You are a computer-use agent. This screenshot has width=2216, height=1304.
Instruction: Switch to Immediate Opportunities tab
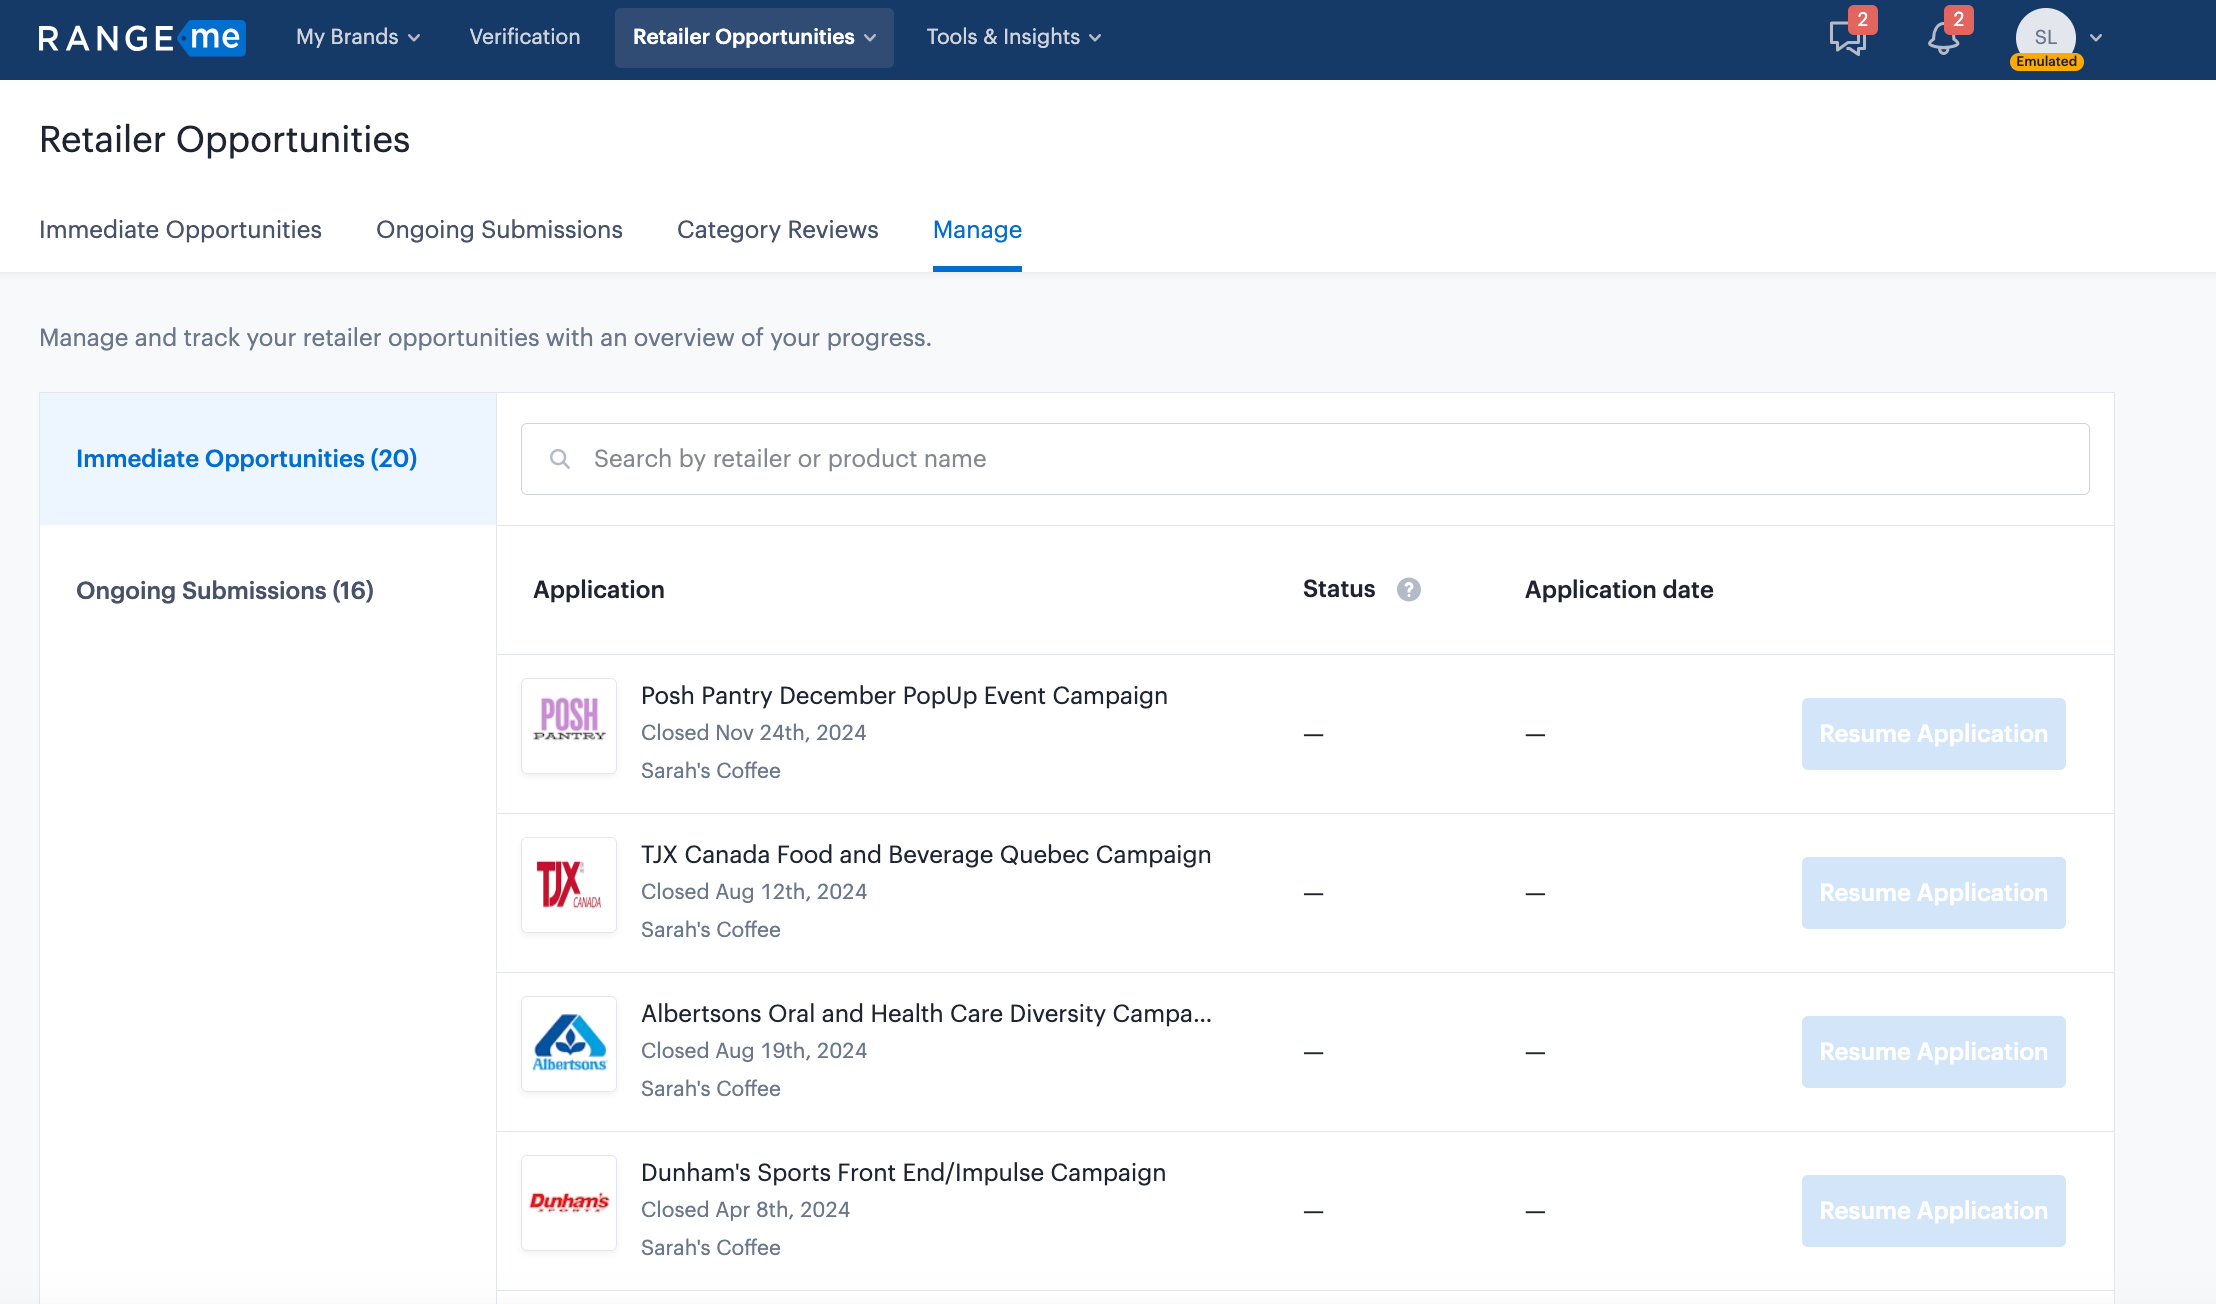tap(180, 230)
